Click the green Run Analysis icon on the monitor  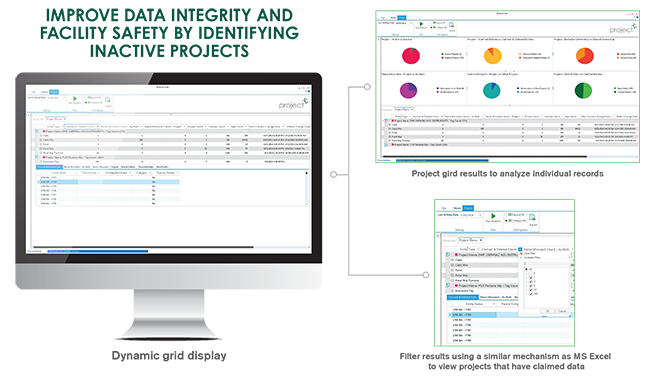coord(75,99)
